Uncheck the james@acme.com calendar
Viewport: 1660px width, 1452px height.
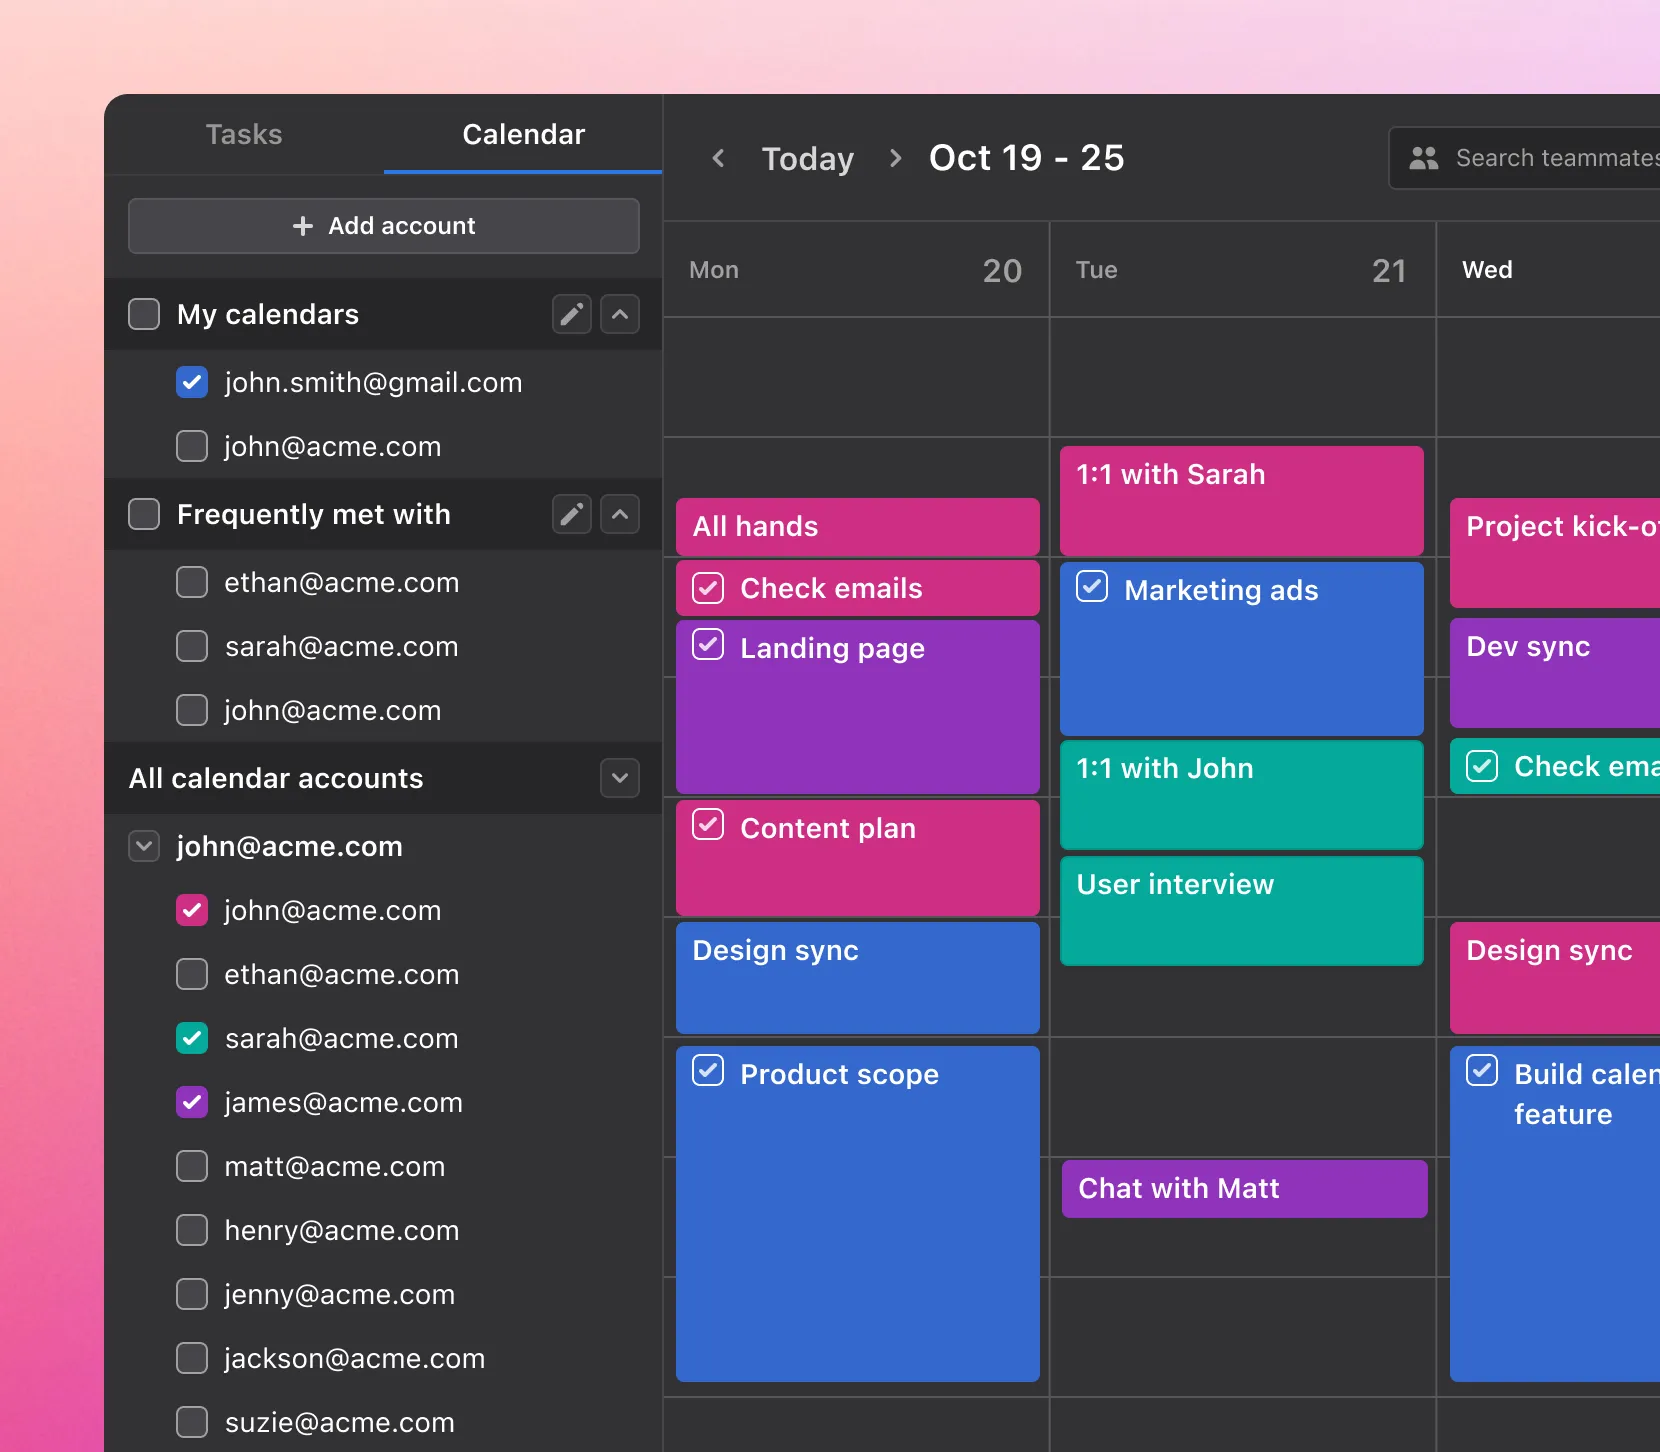pos(192,1102)
